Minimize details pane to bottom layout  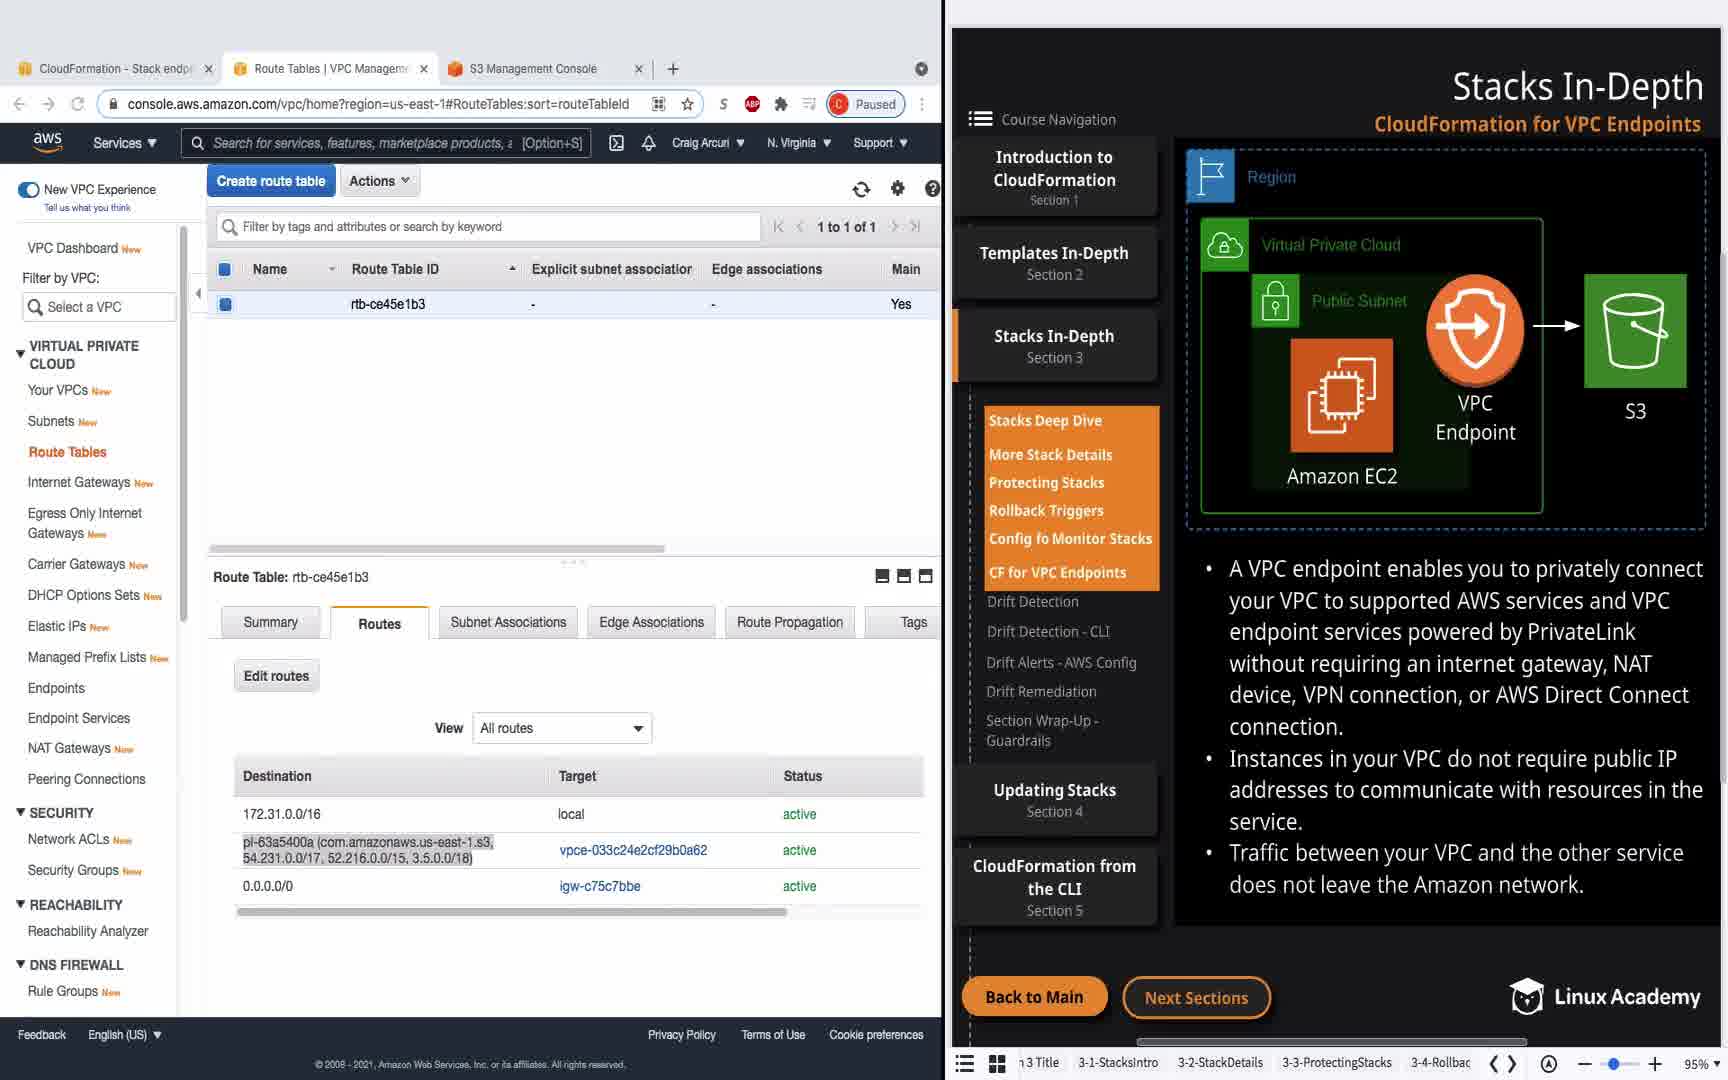tap(882, 576)
